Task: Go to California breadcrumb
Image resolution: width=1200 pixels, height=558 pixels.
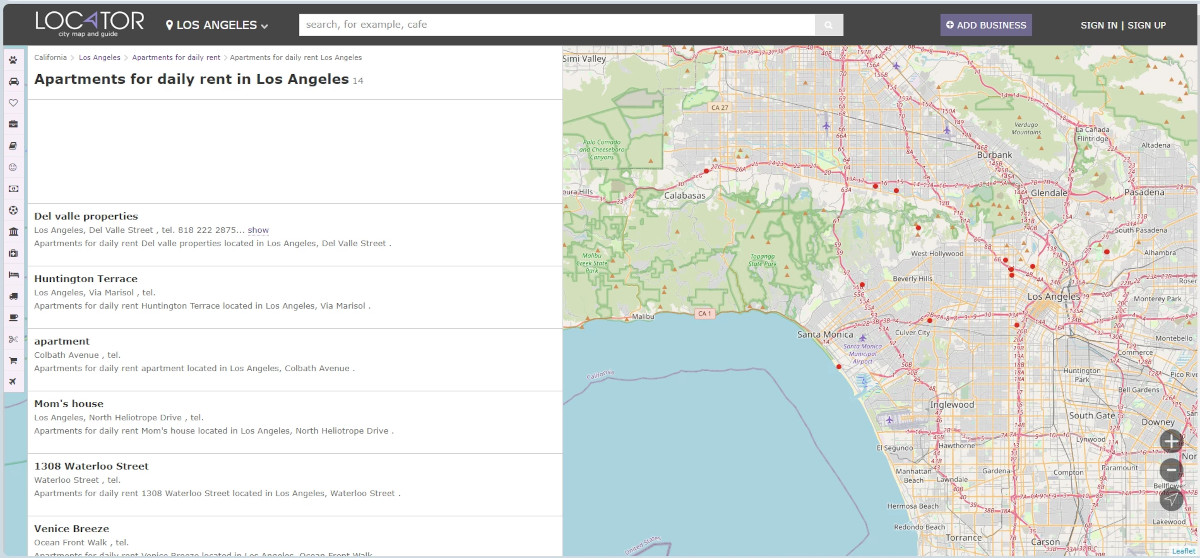Action: [50, 58]
